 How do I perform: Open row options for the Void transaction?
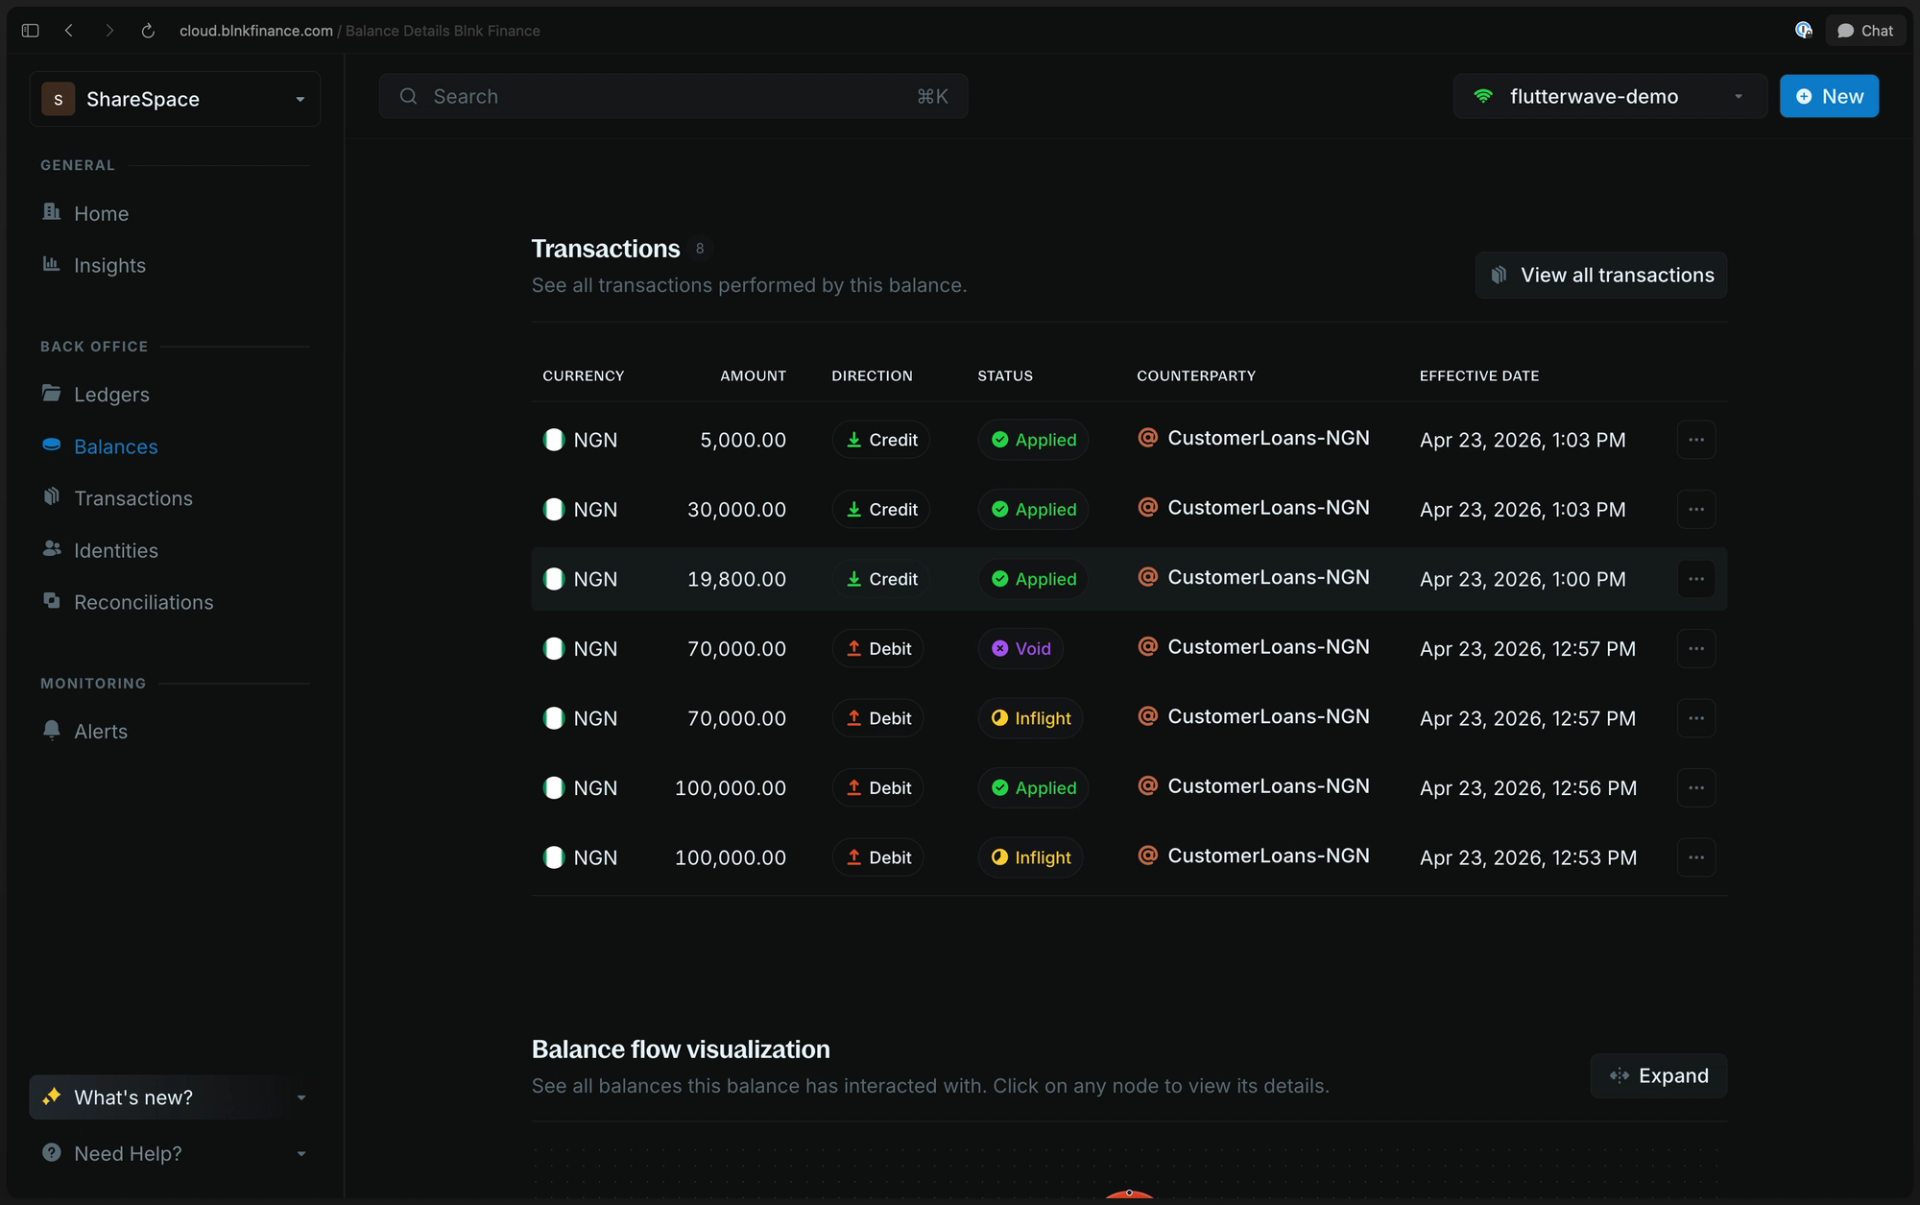(x=1696, y=649)
